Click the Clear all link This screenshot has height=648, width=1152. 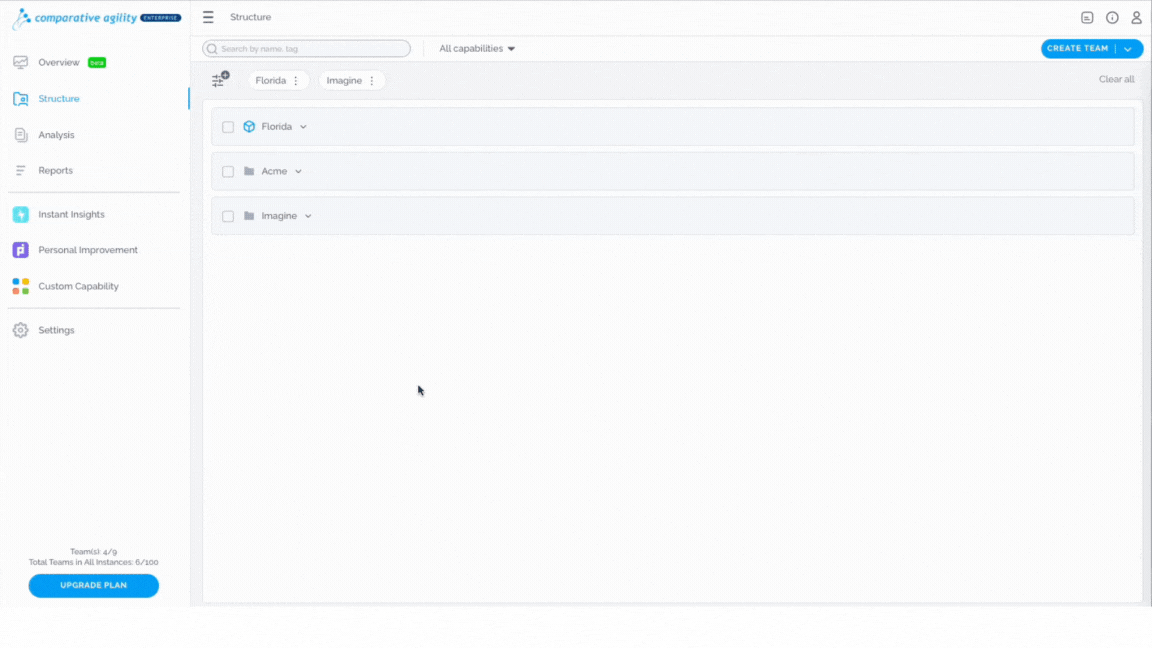1116,79
